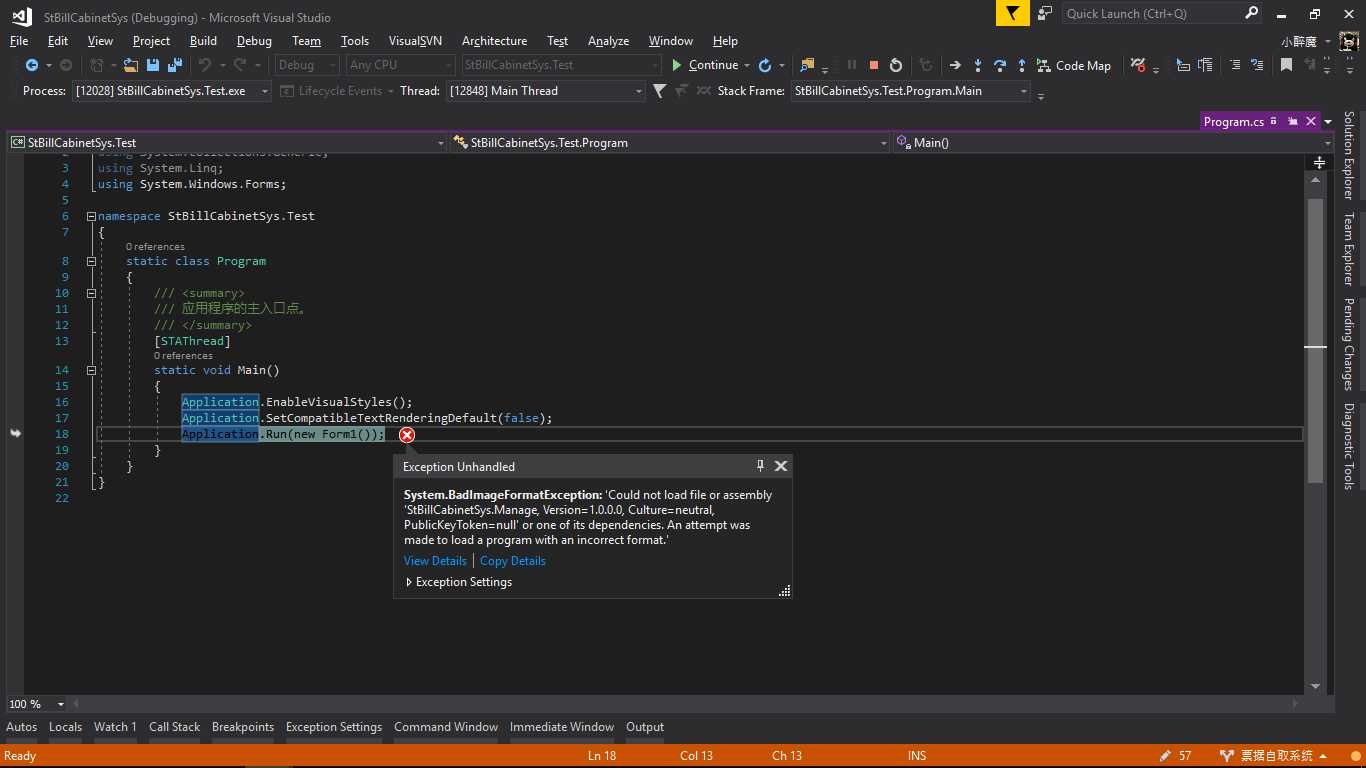Click the Copy Details link
This screenshot has width=1366, height=768.
[512, 561]
